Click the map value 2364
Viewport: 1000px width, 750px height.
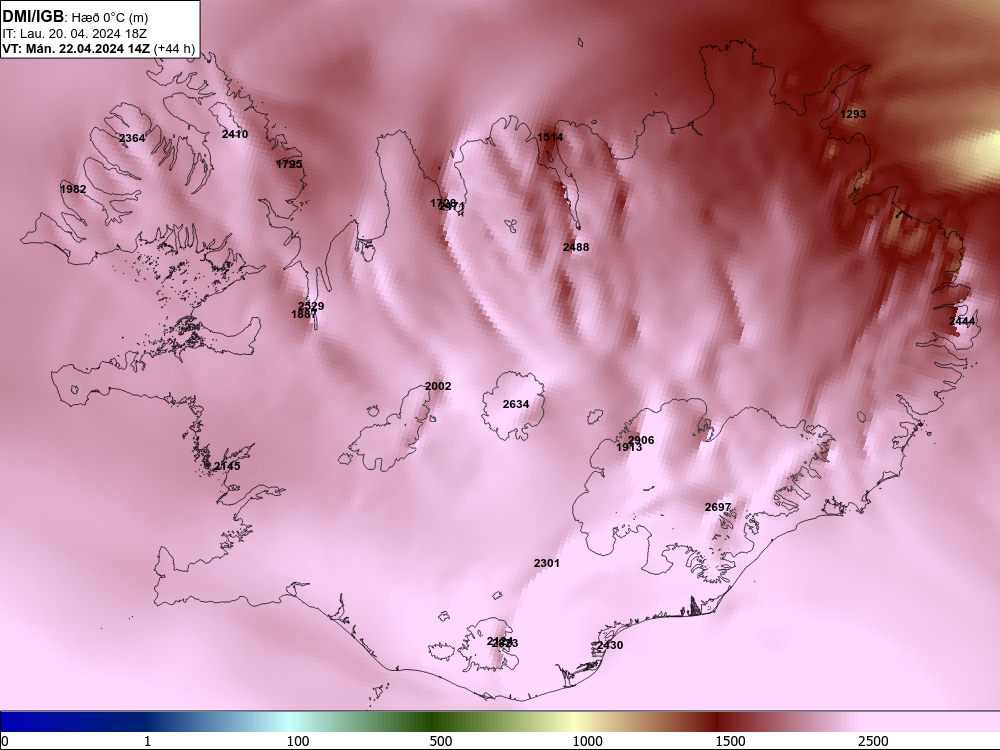pos(132,138)
